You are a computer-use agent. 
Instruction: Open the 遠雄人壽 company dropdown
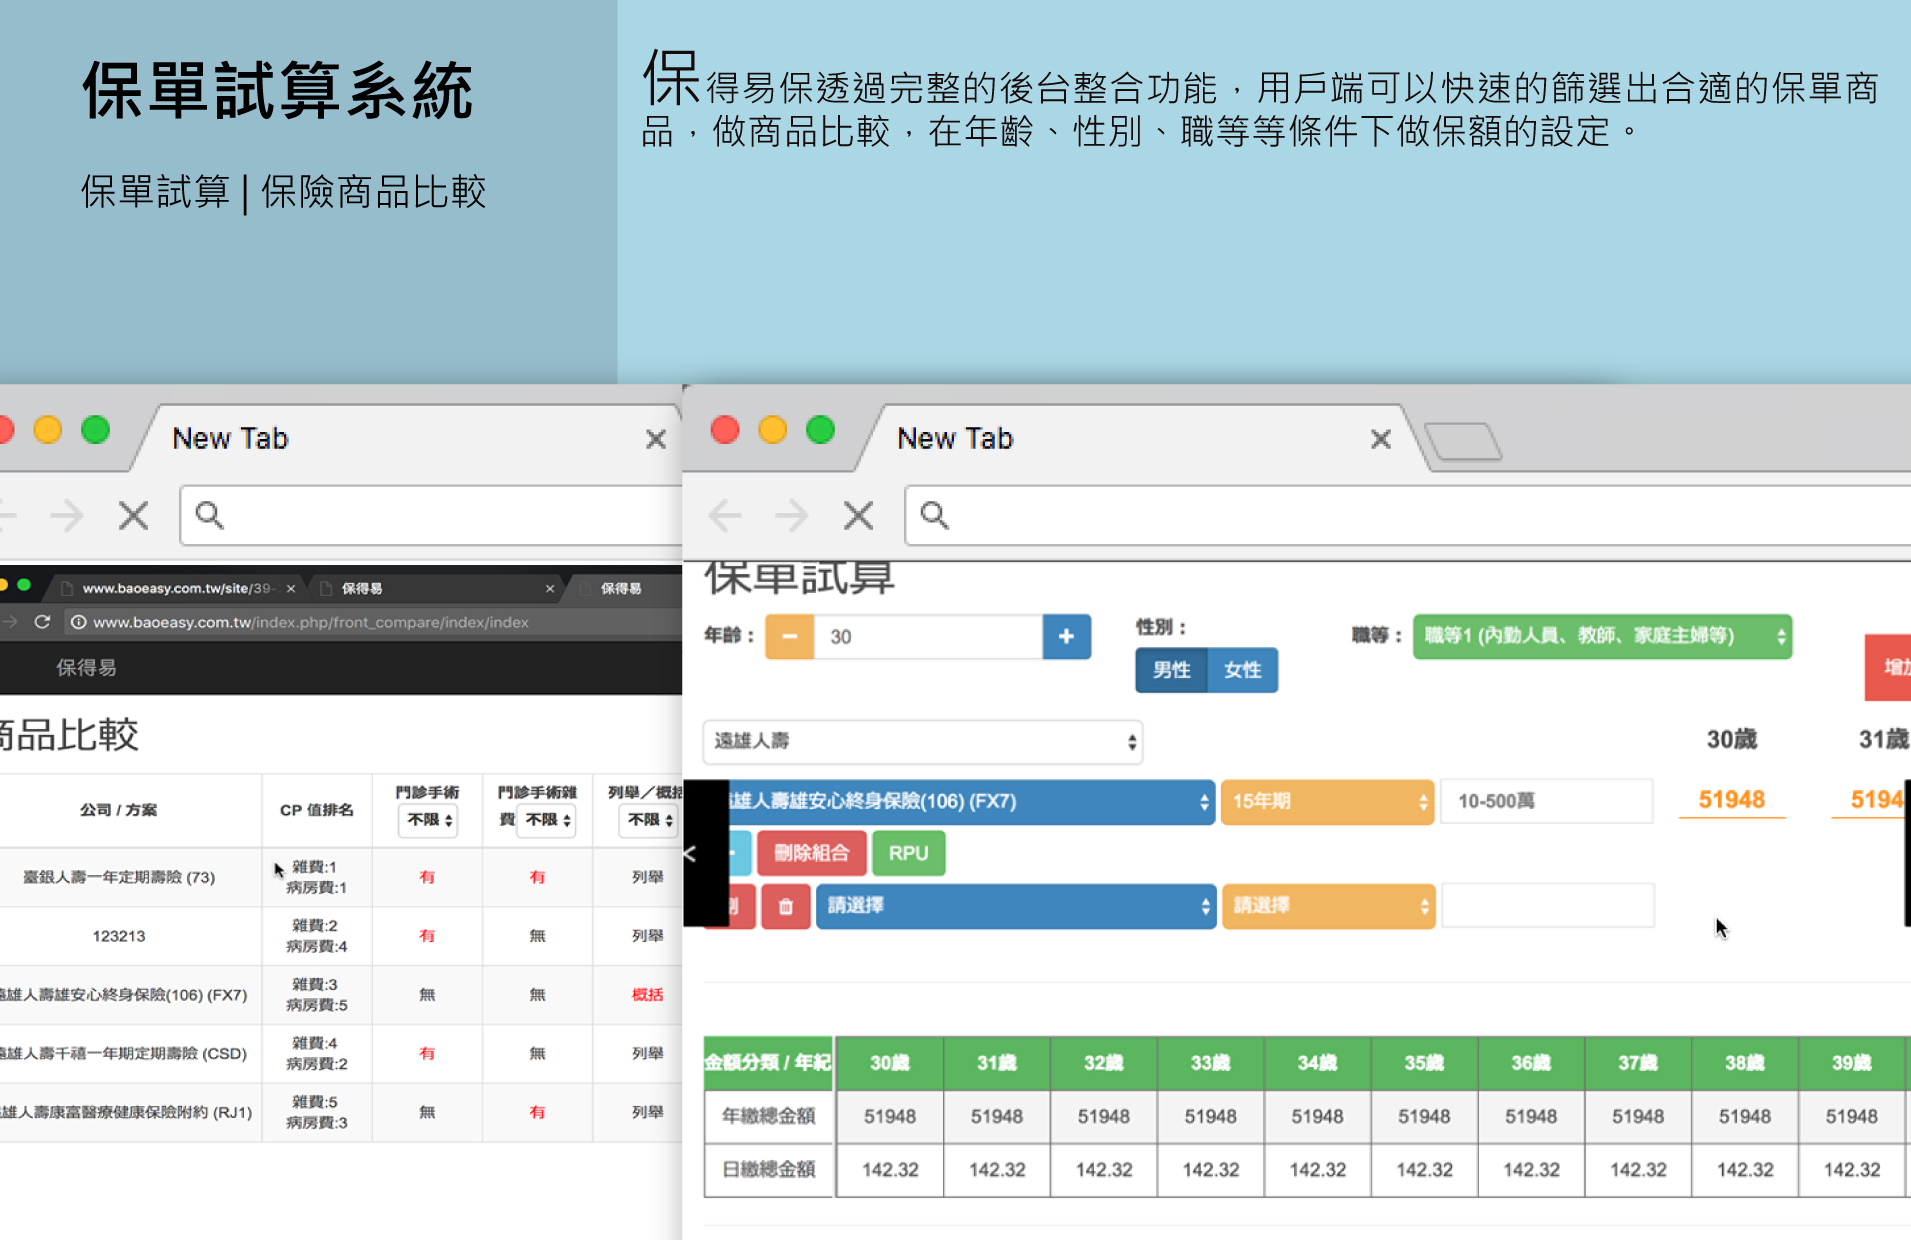[x=922, y=741]
